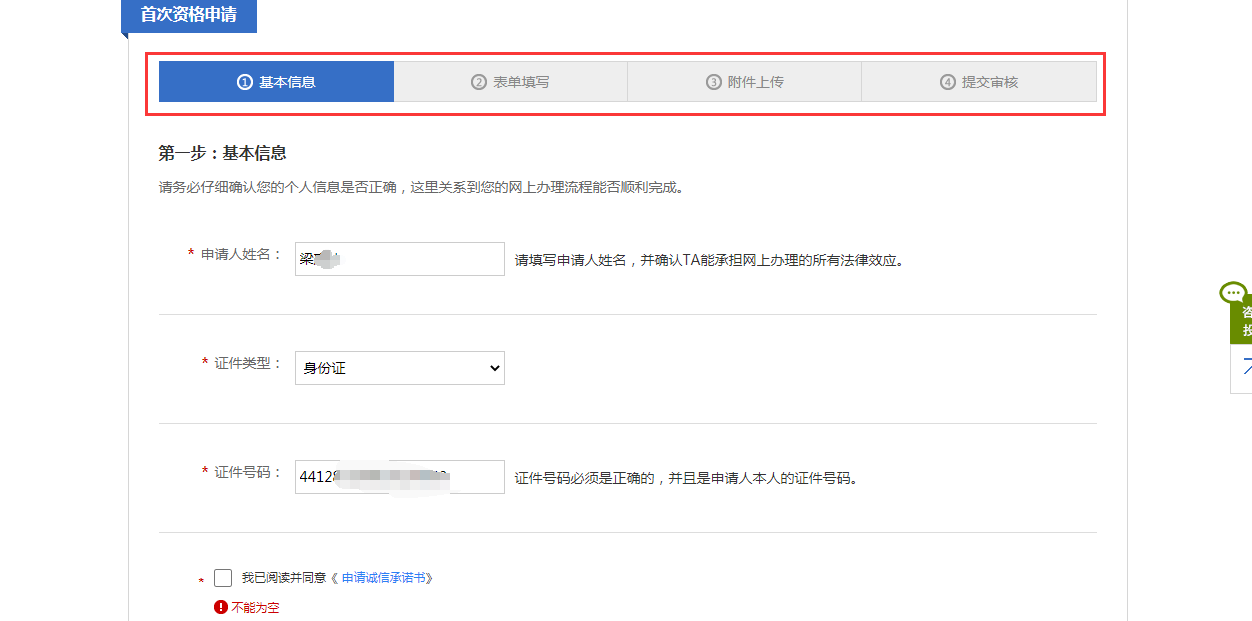Image resolution: width=1252 pixels, height=621 pixels.
Task: Click the blue icon in the white side panel
Action: 1245,366
